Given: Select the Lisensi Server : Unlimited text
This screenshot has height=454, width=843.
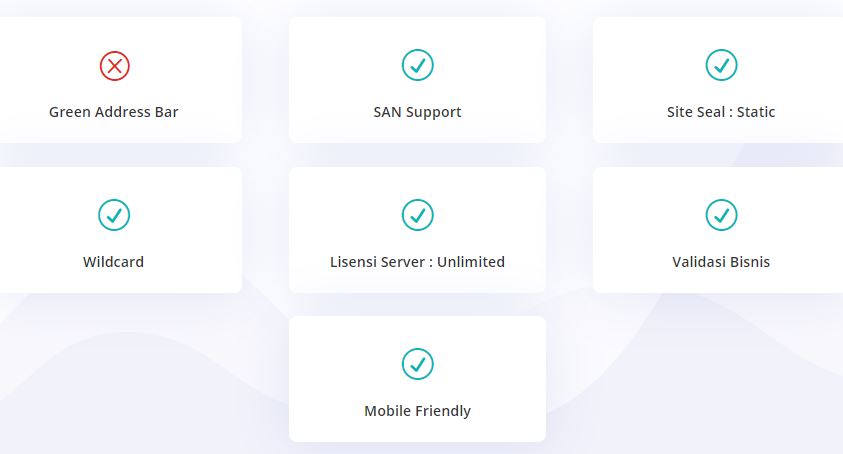Looking at the screenshot, I should (x=417, y=262).
